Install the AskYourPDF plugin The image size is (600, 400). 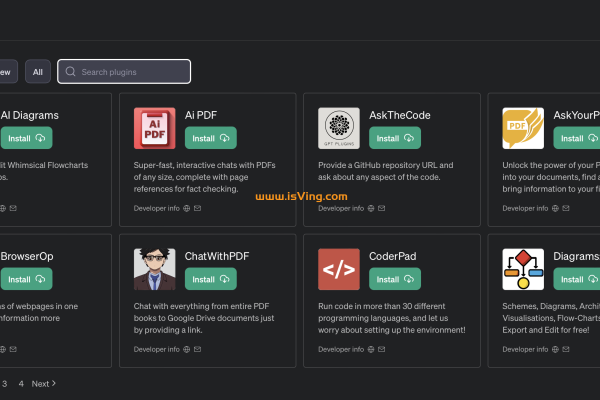pyautogui.click(x=577, y=138)
